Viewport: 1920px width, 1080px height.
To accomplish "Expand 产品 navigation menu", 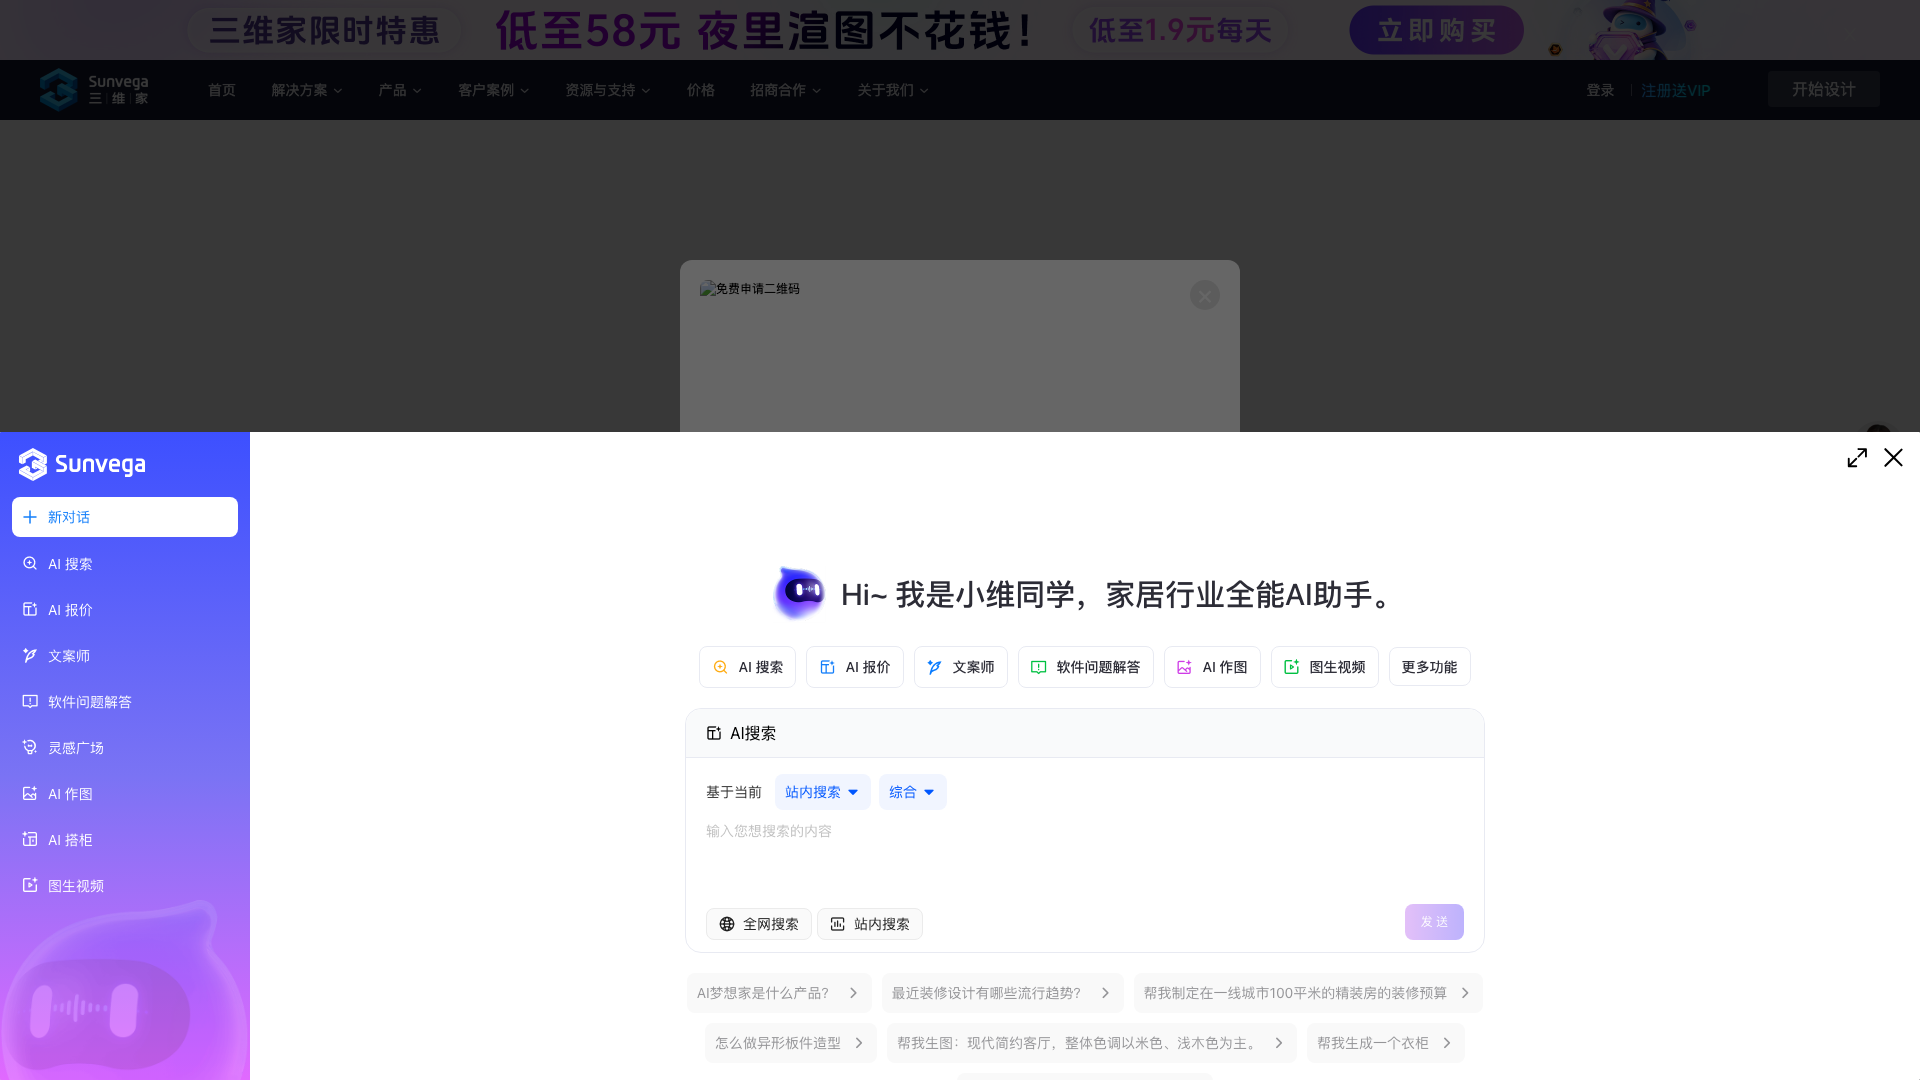I will click(x=400, y=90).
